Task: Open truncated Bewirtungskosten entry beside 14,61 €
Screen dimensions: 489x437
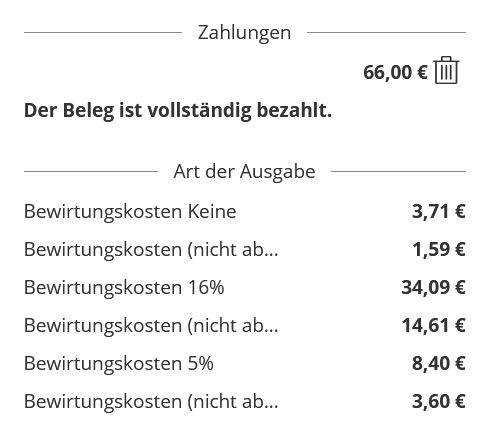Action: (x=151, y=326)
